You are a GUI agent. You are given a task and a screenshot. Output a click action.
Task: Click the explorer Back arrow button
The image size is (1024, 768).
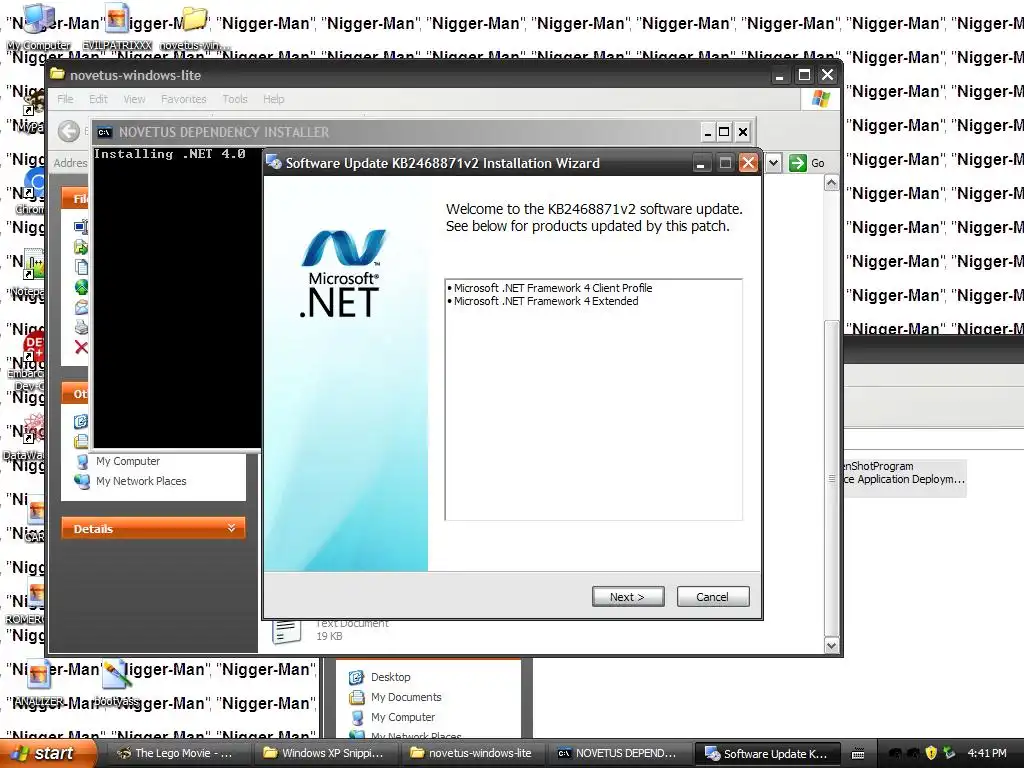pyautogui.click(x=69, y=131)
